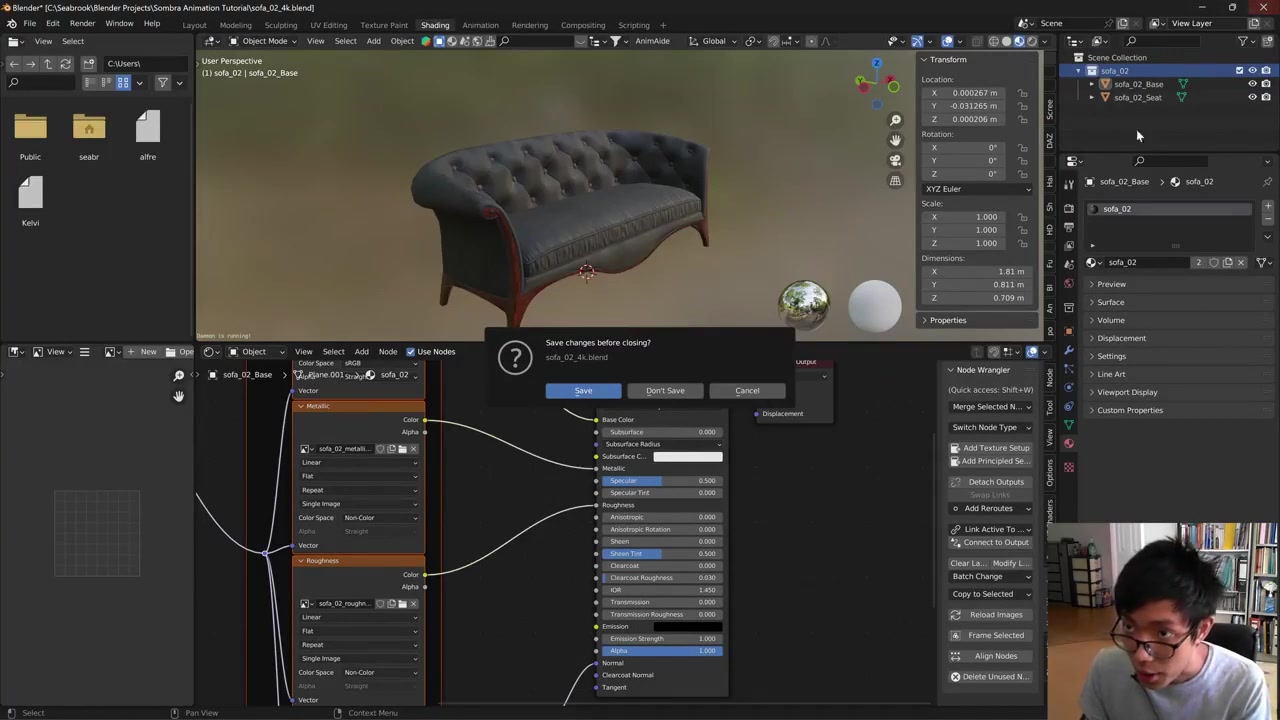Hide sofa_02_Seat in viewport

(x=1252, y=97)
